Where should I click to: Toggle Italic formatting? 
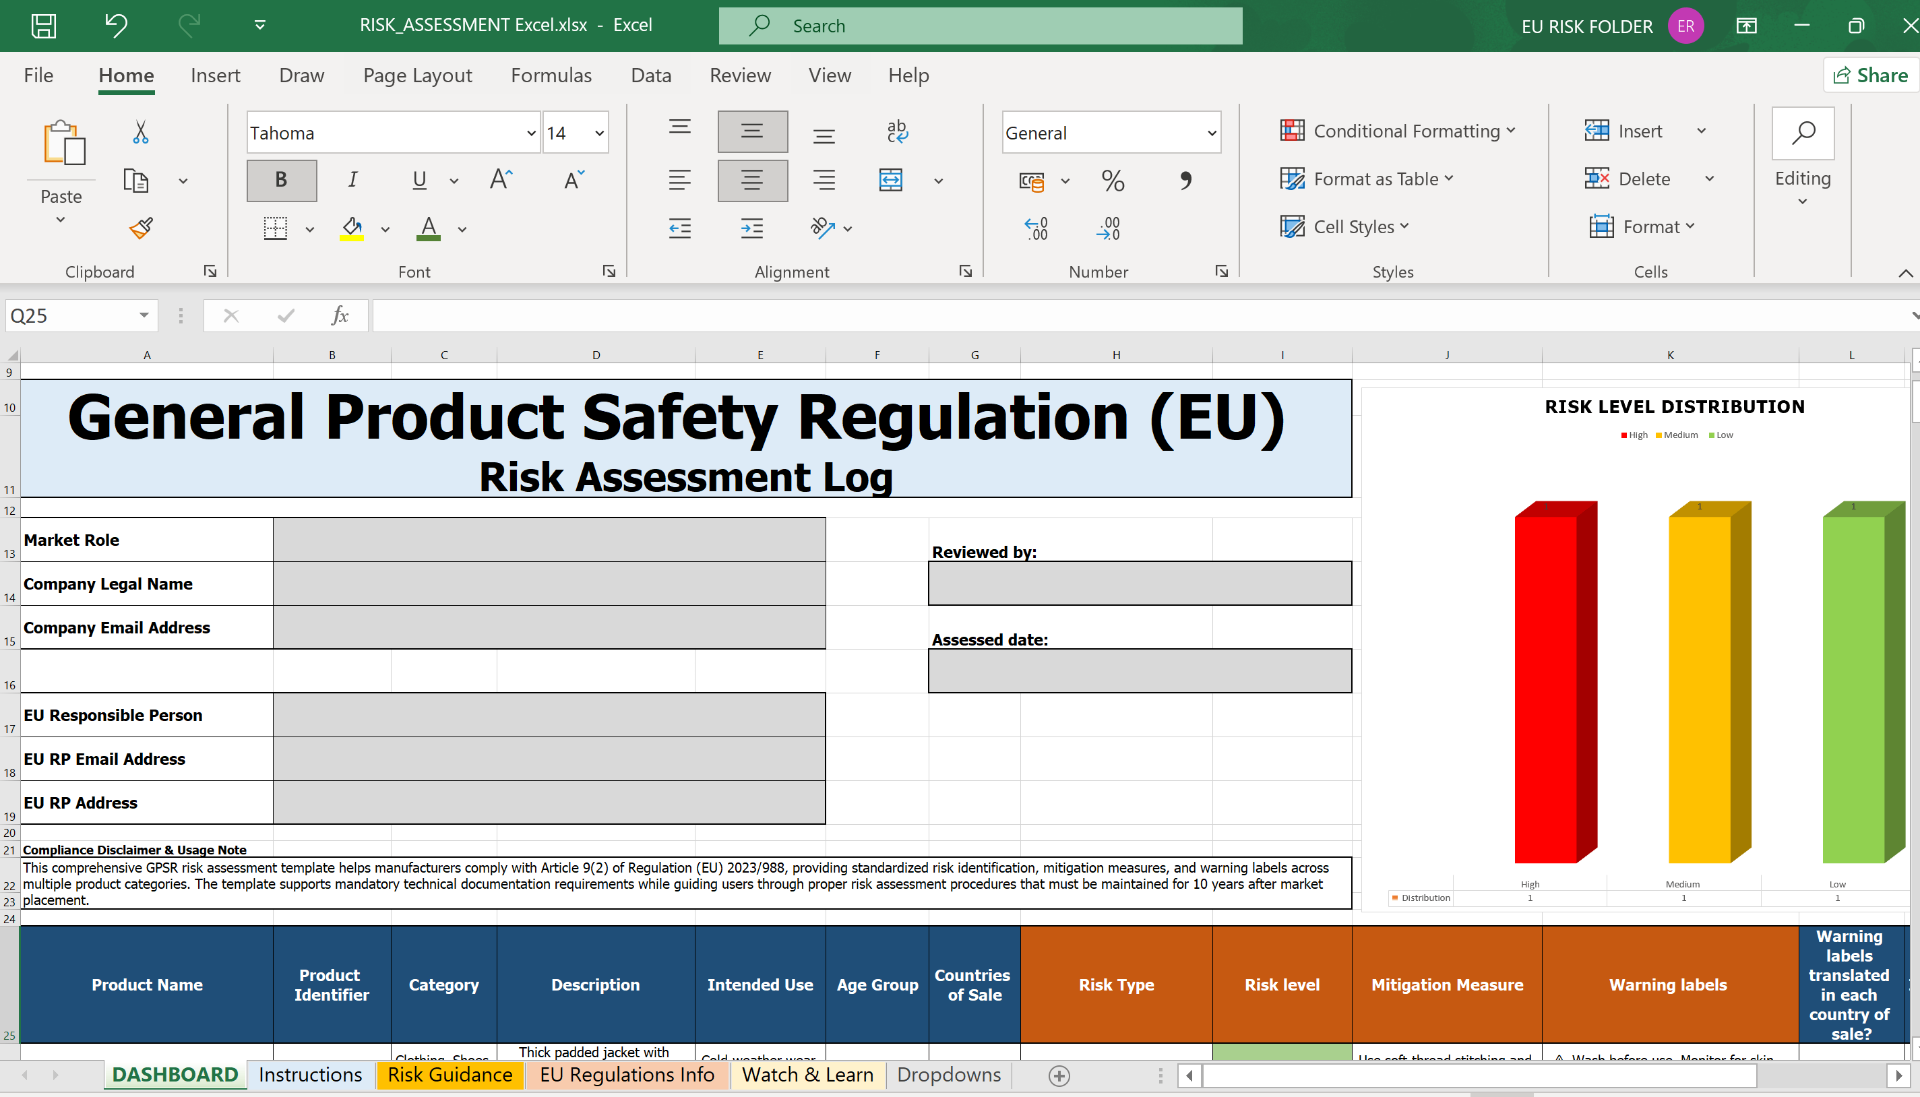click(x=352, y=180)
